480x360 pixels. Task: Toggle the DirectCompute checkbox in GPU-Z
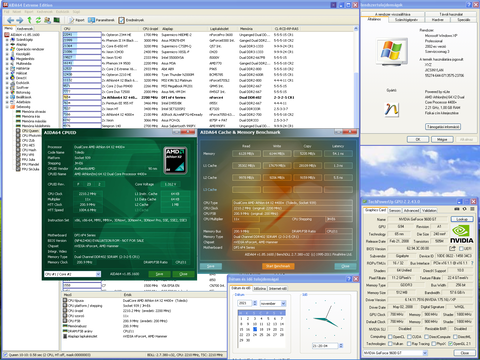click(x=426, y=337)
